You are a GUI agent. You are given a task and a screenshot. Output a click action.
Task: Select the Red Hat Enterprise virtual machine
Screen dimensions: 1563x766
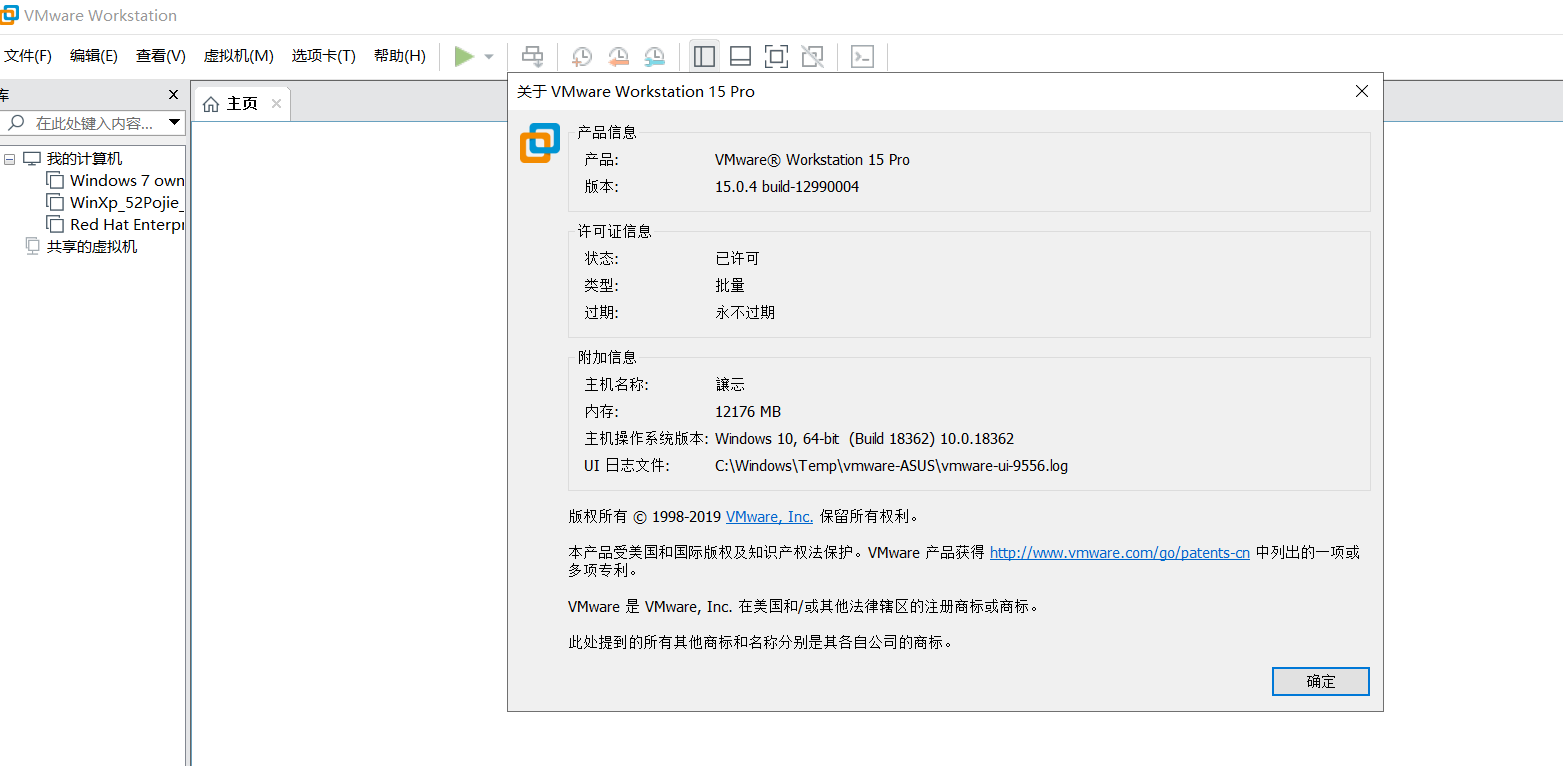[x=128, y=225]
